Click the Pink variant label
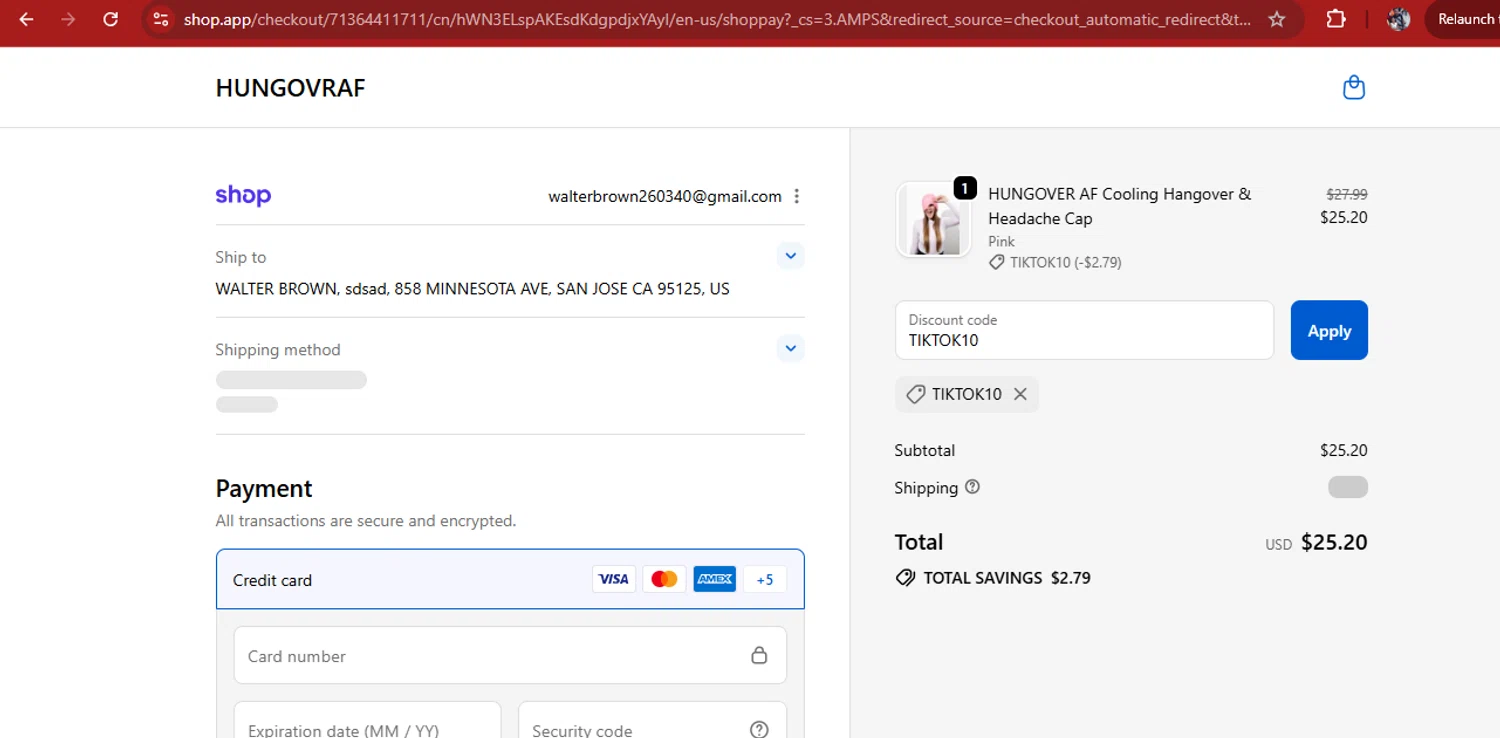Viewport: 1500px width, 738px height. 1001,241
